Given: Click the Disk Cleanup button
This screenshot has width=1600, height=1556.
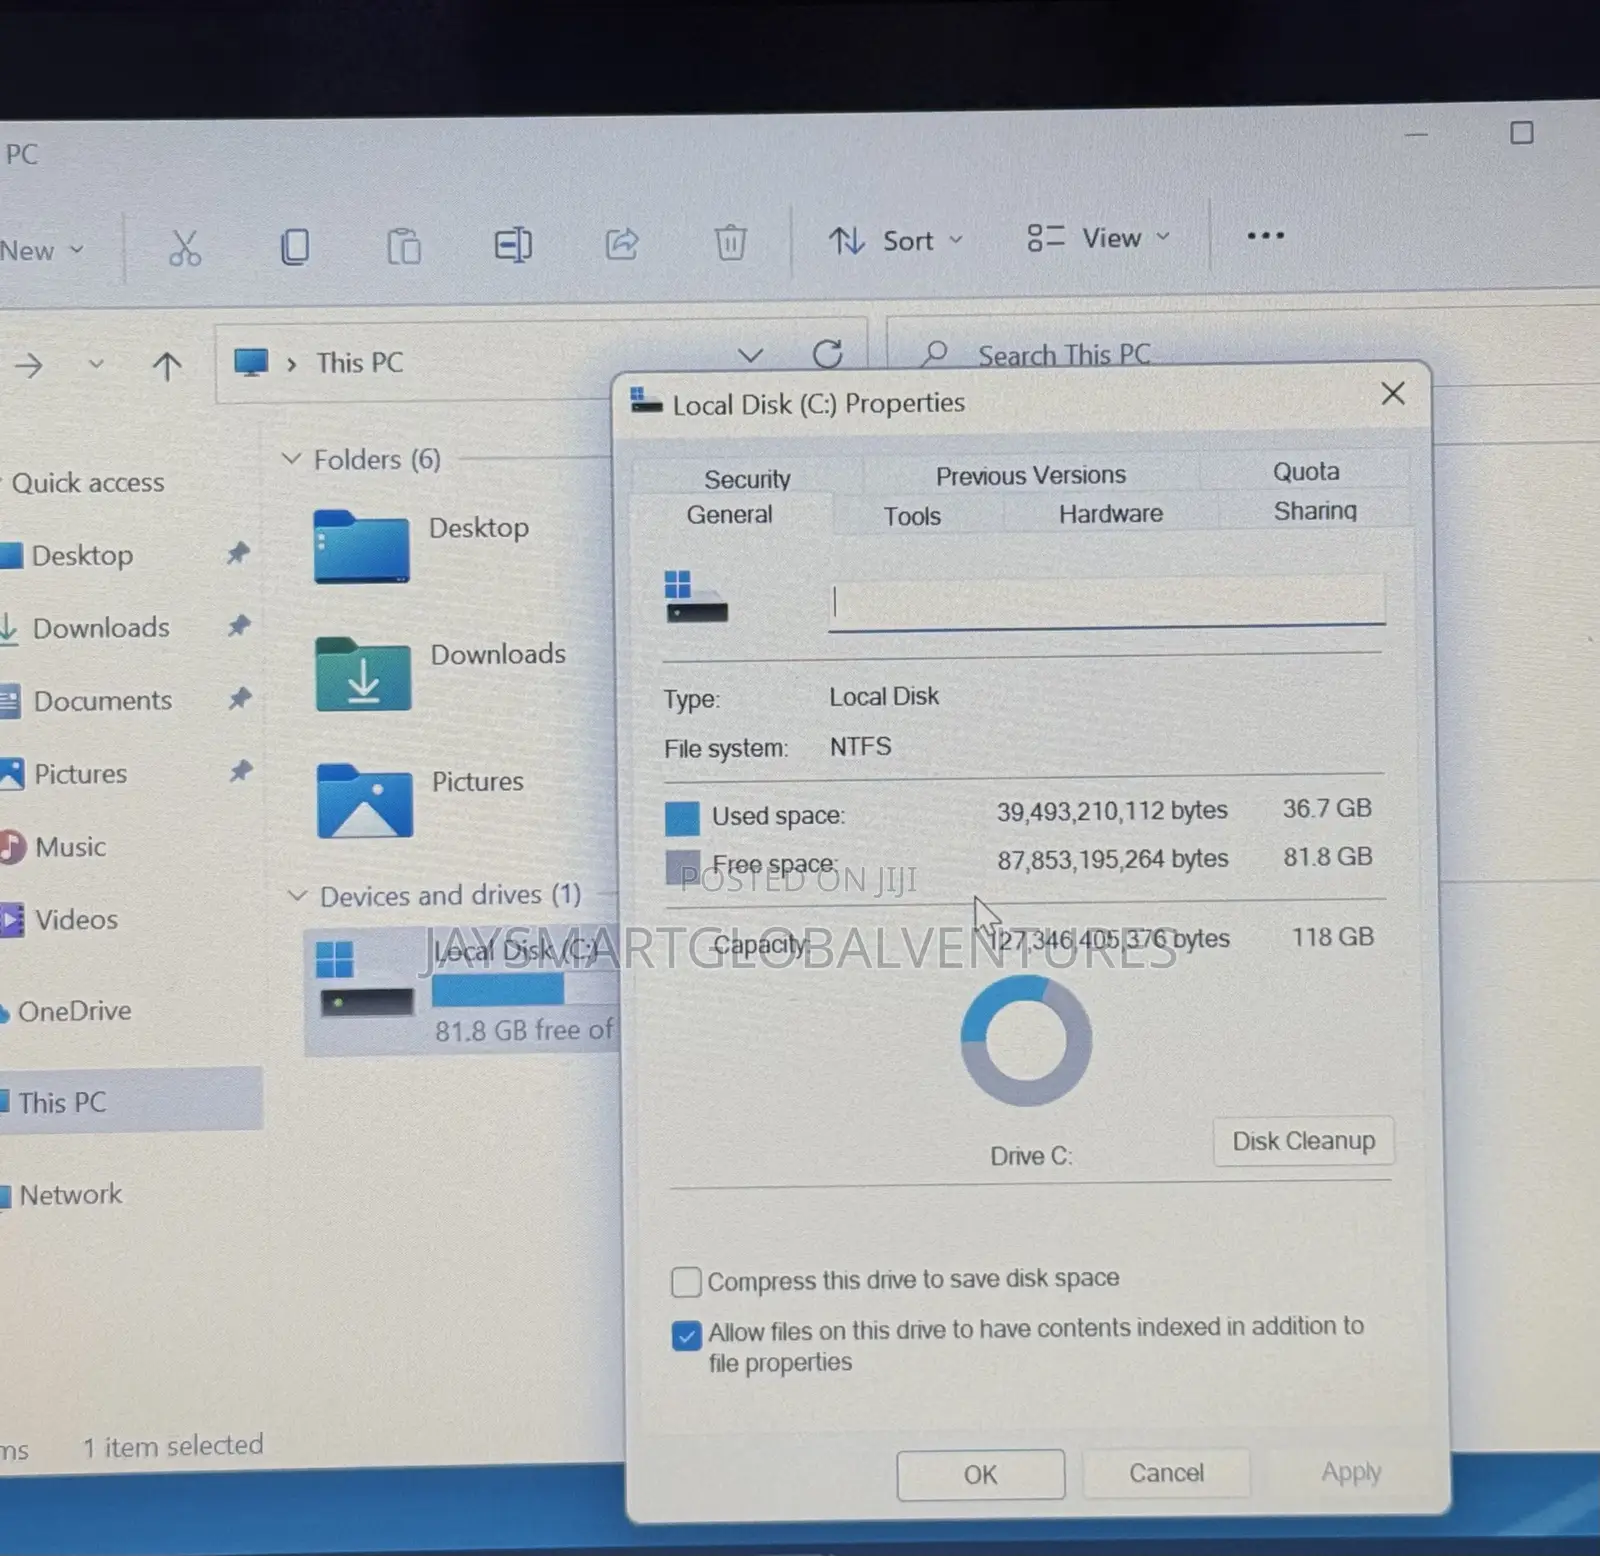Looking at the screenshot, I should coord(1303,1141).
